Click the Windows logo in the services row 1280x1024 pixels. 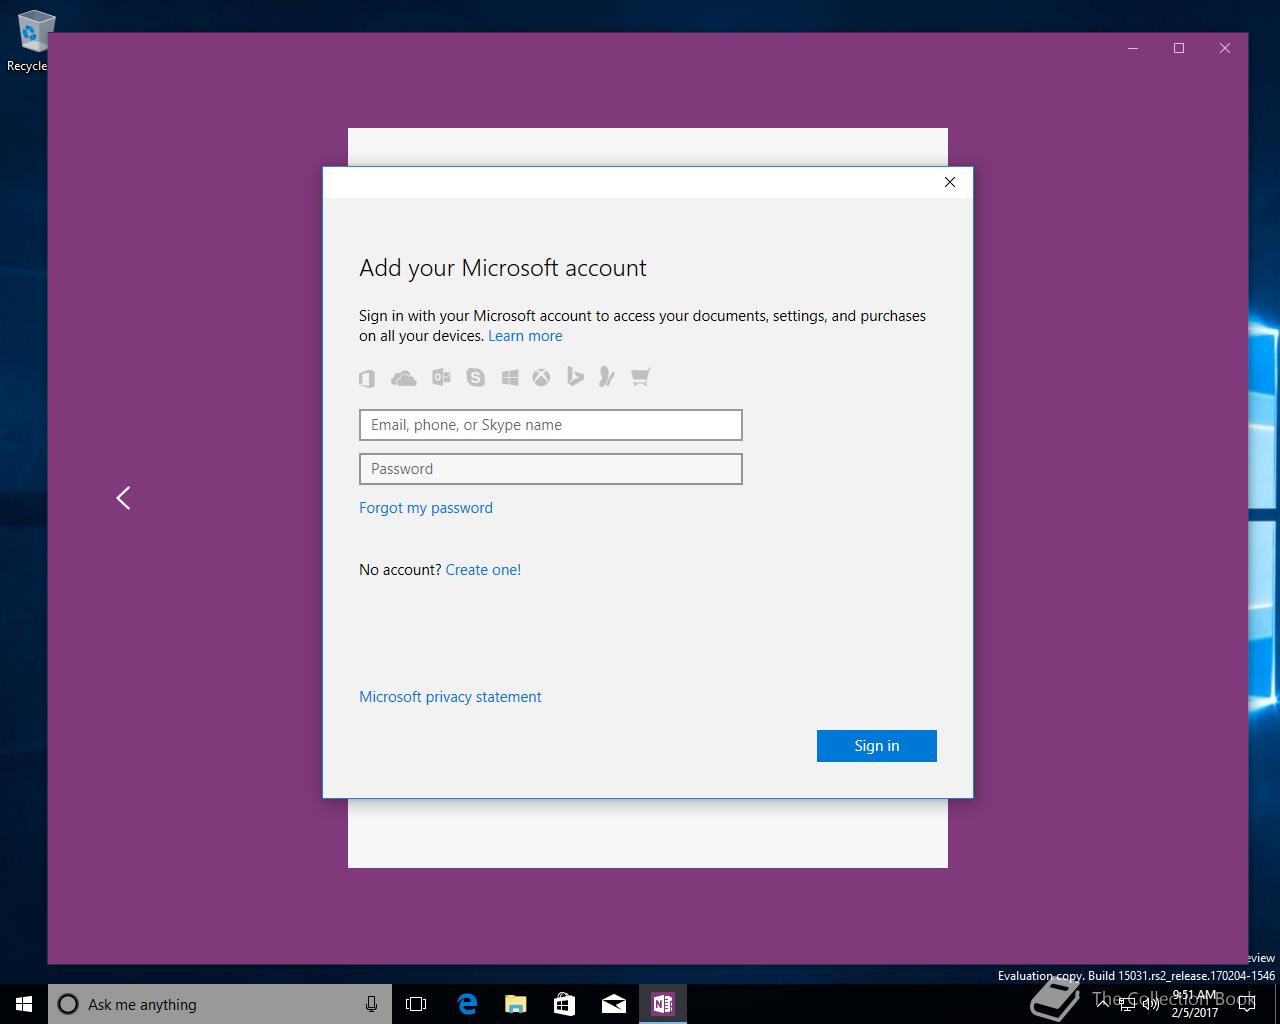coord(510,377)
